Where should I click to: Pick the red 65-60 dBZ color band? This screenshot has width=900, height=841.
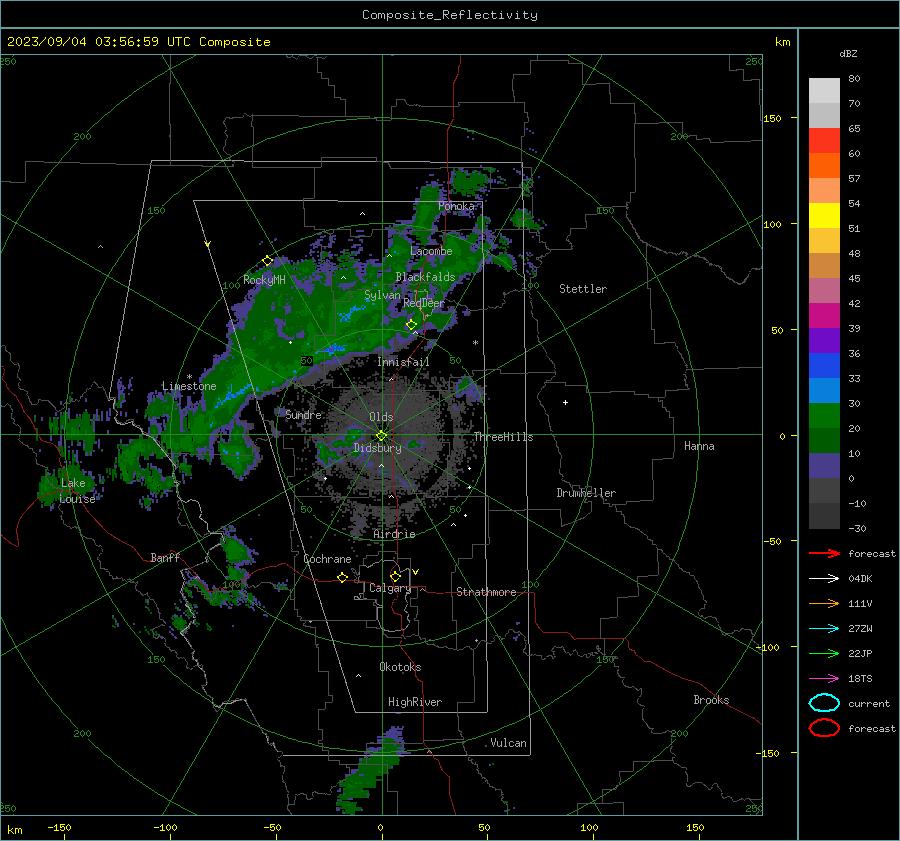click(x=824, y=140)
